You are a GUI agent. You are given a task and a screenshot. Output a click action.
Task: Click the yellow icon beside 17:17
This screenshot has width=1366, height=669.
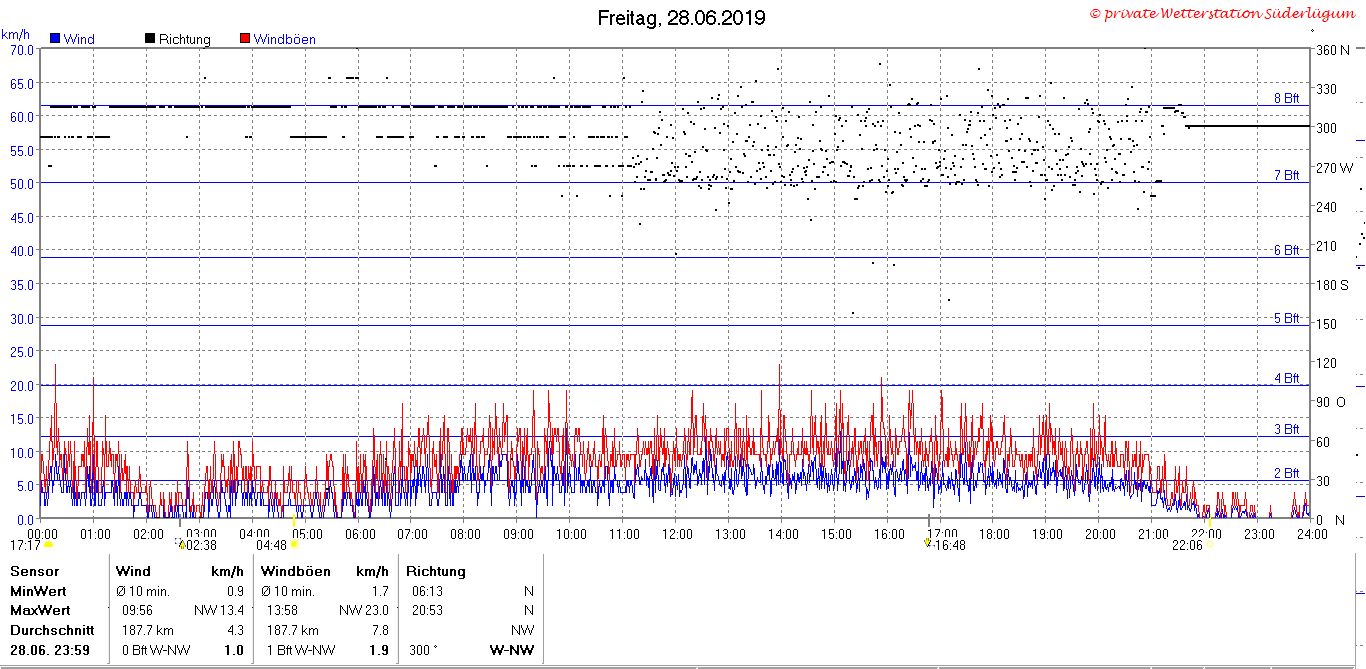pos(48,545)
